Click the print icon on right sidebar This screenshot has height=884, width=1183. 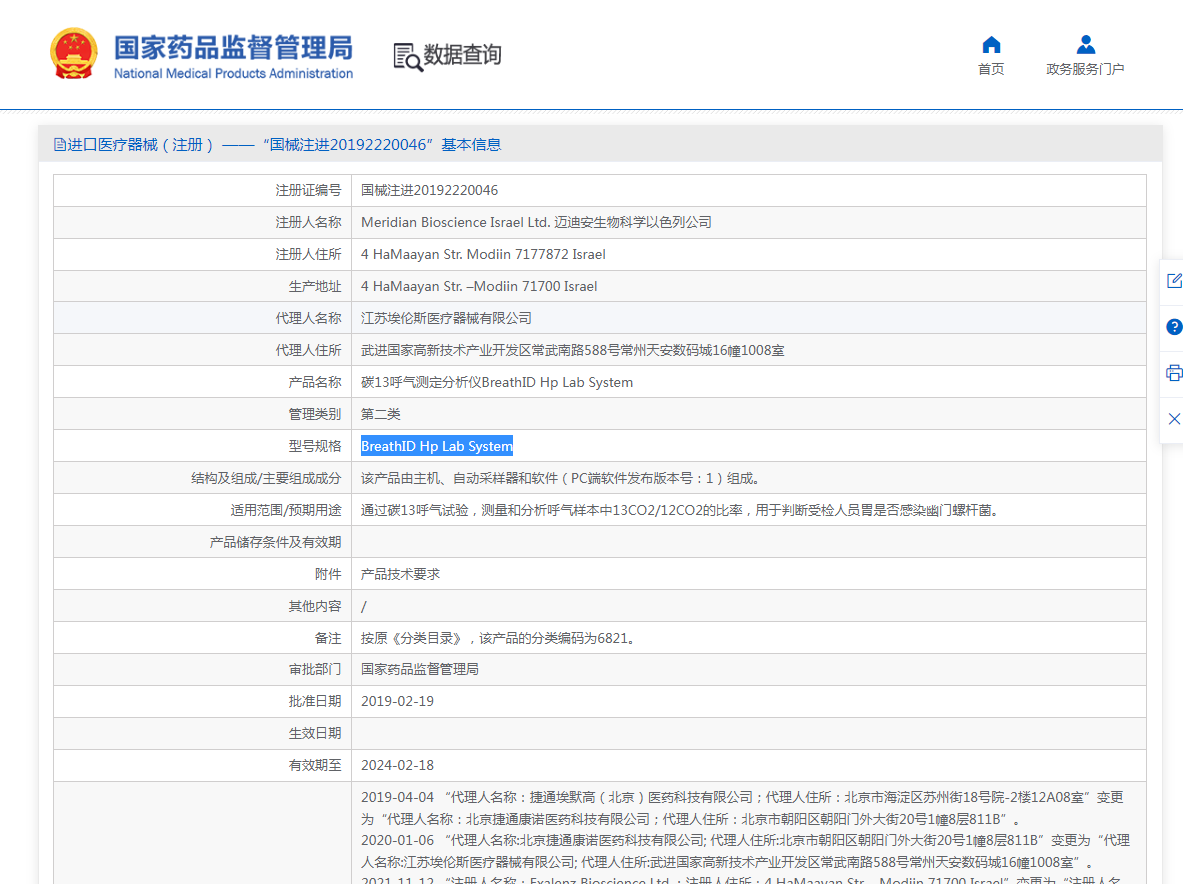[x=1174, y=373]
